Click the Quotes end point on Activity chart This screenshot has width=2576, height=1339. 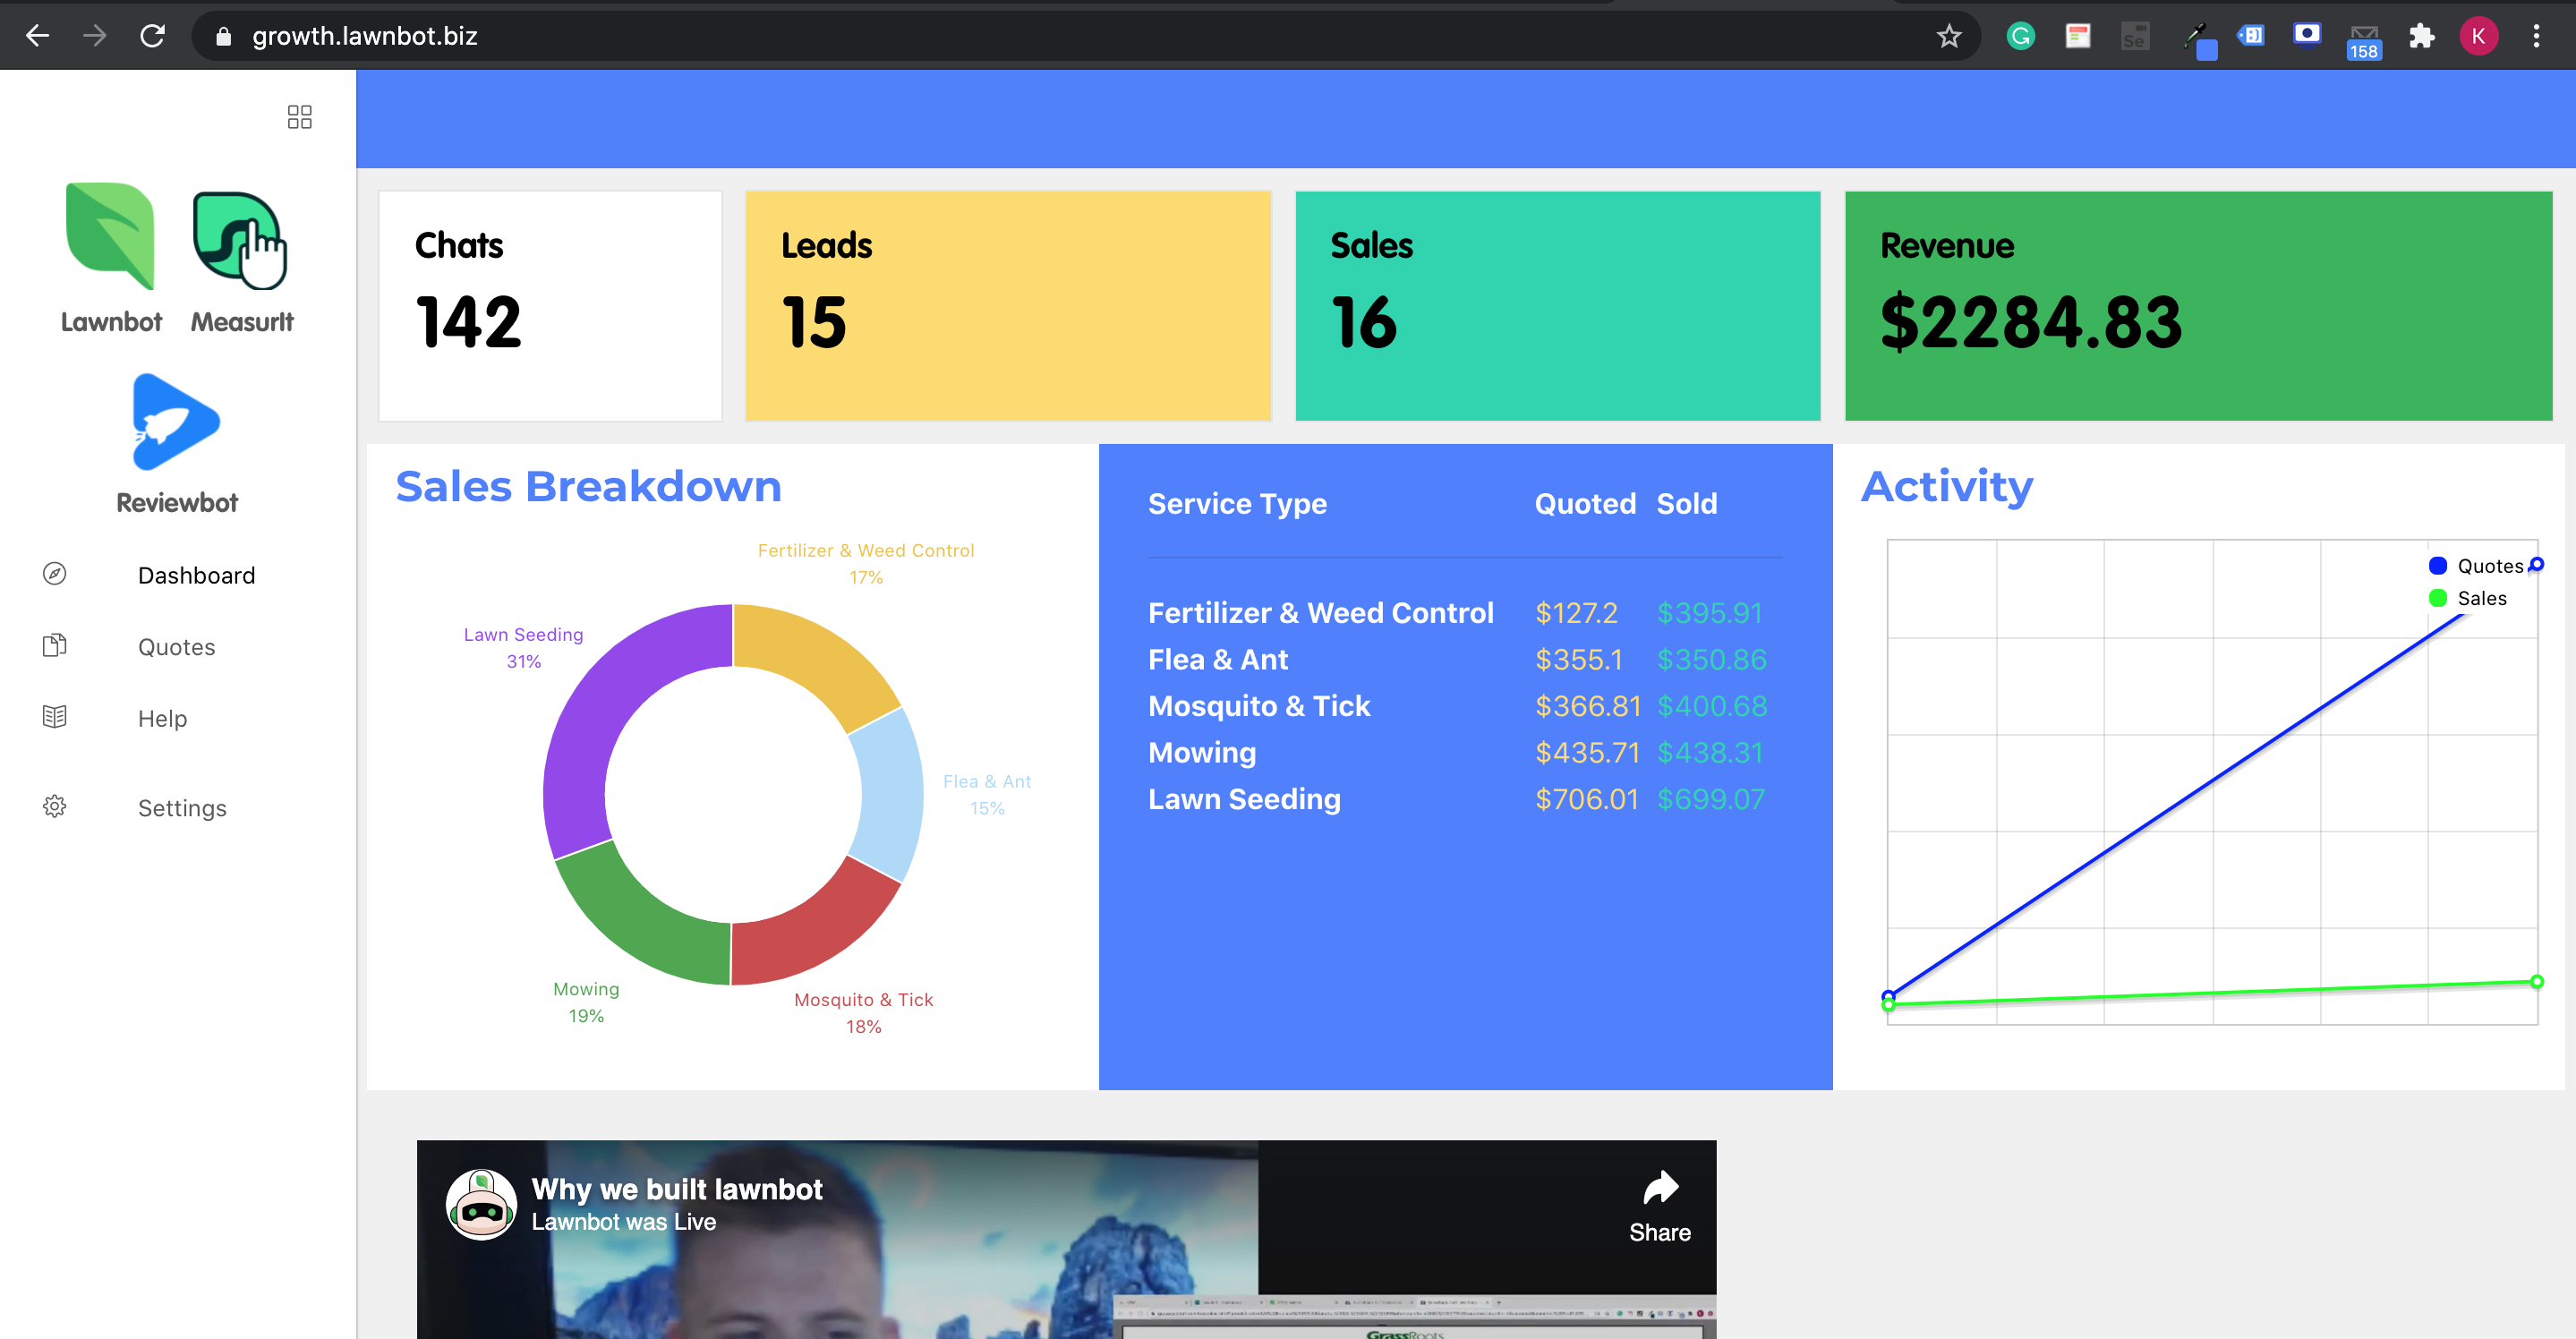point(2536,565)
